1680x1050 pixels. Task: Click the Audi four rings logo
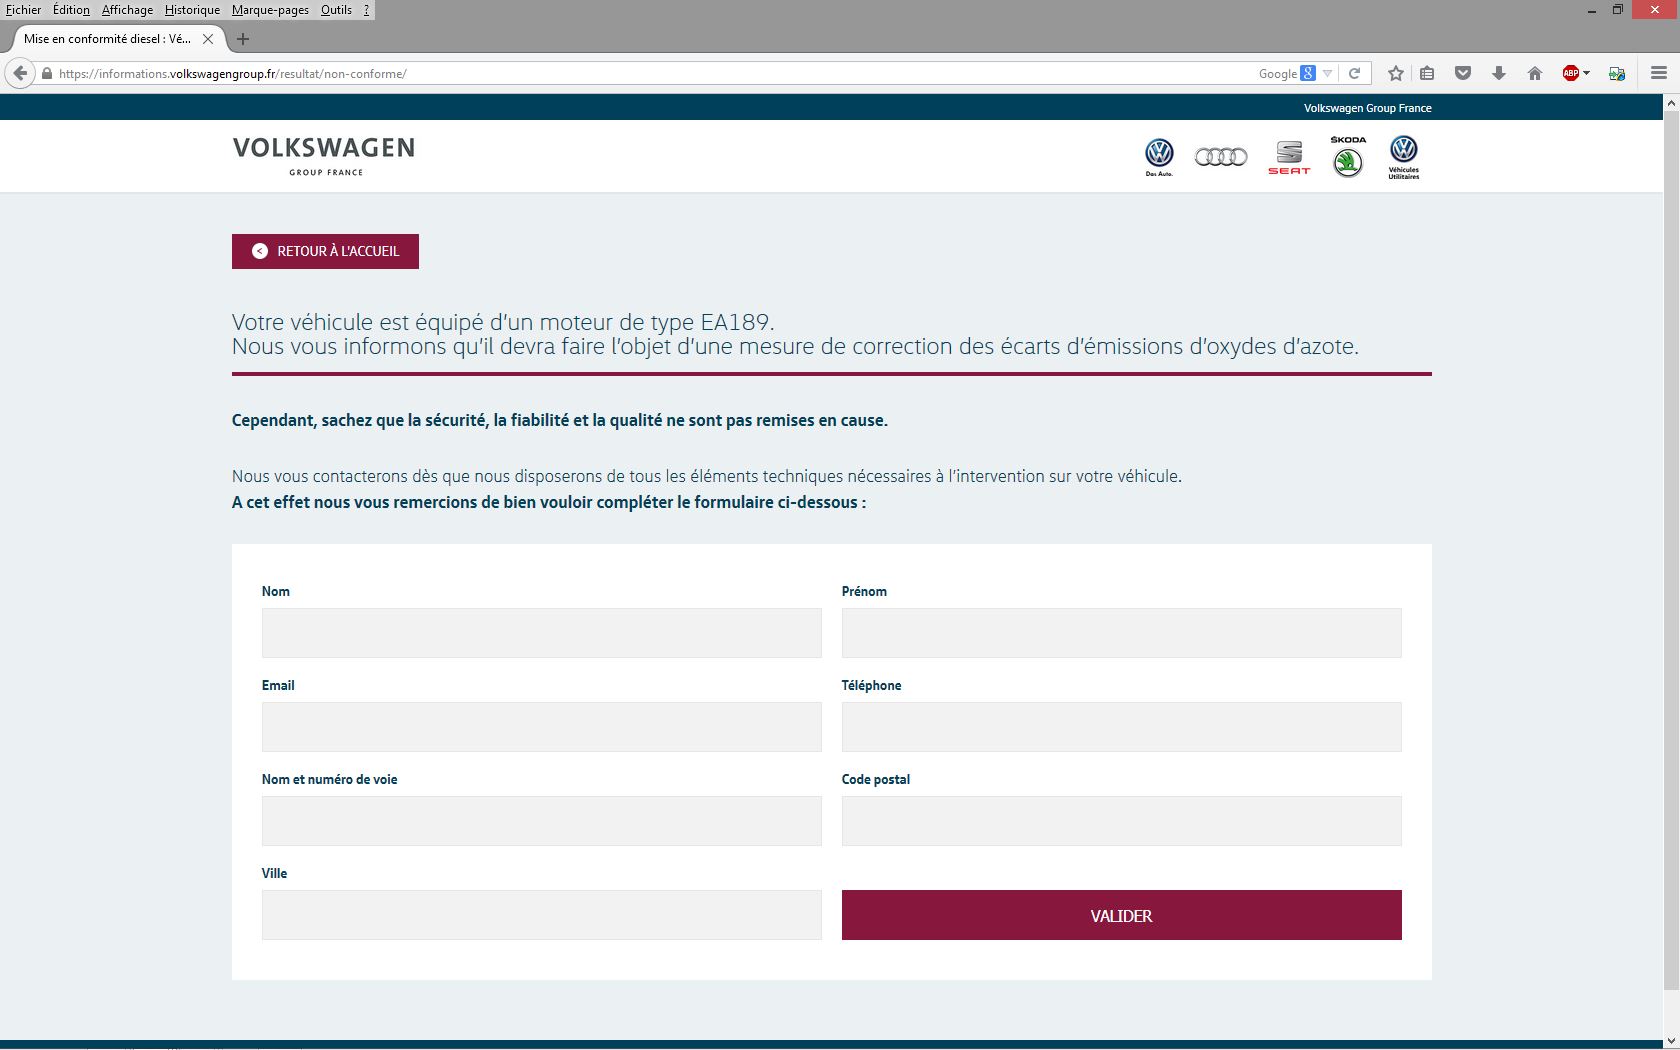(x=1221, y=156)
